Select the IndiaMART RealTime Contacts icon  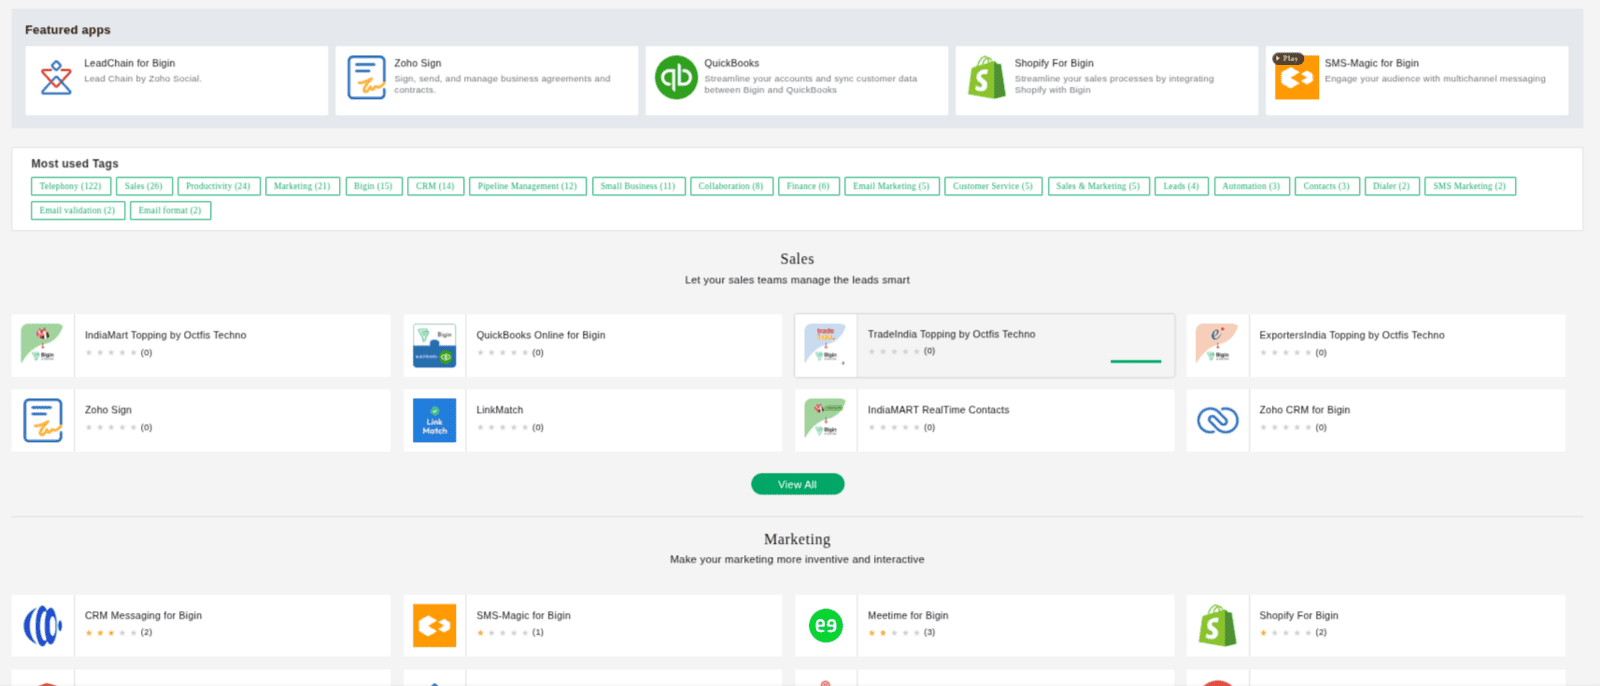click(826, 420)
